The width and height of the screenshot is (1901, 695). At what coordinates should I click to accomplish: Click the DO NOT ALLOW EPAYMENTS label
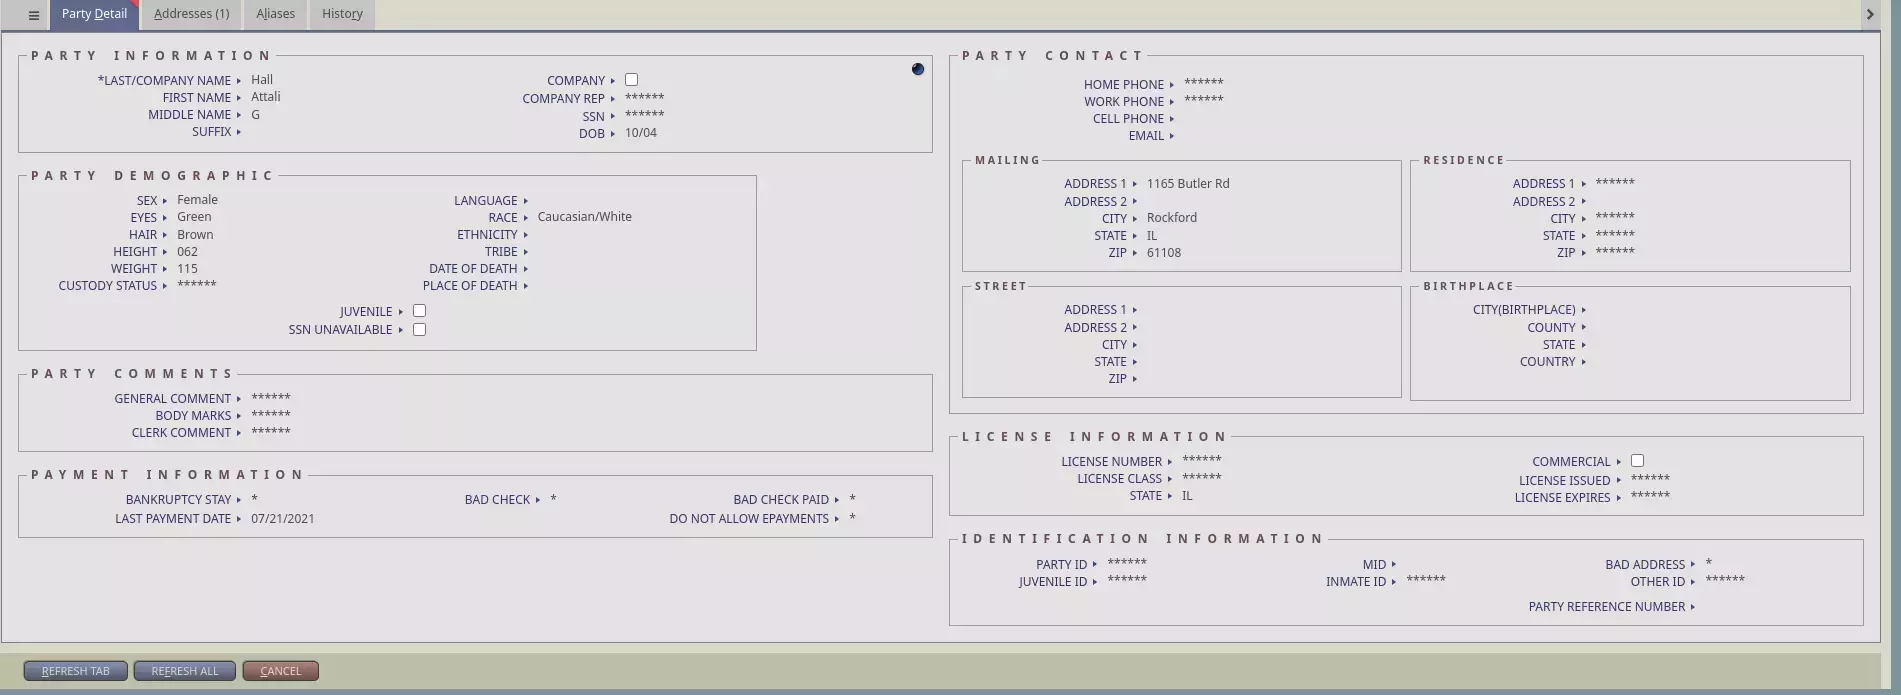point(749,519)
